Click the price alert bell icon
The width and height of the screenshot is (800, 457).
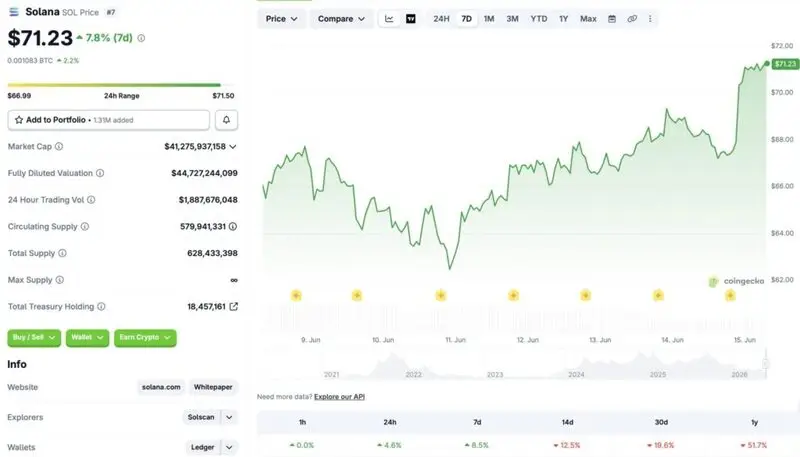coord(226,120)
